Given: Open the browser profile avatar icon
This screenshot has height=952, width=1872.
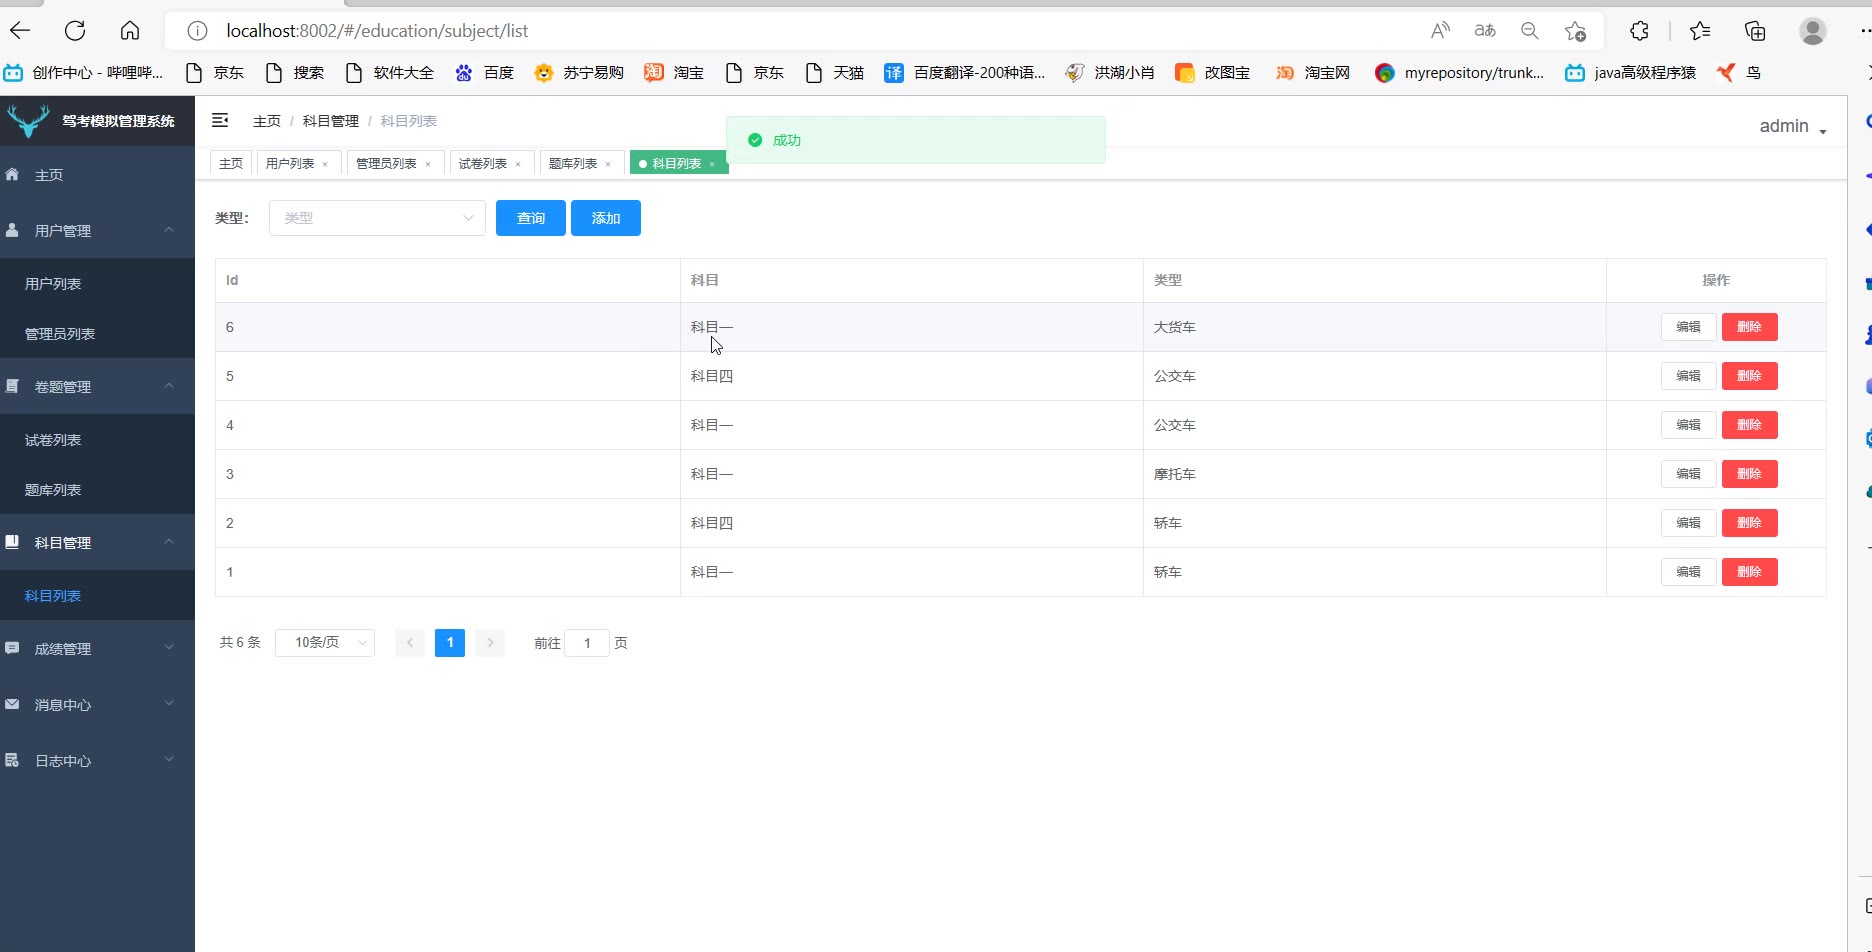Looking at the screenshot, I should 1812,31.
